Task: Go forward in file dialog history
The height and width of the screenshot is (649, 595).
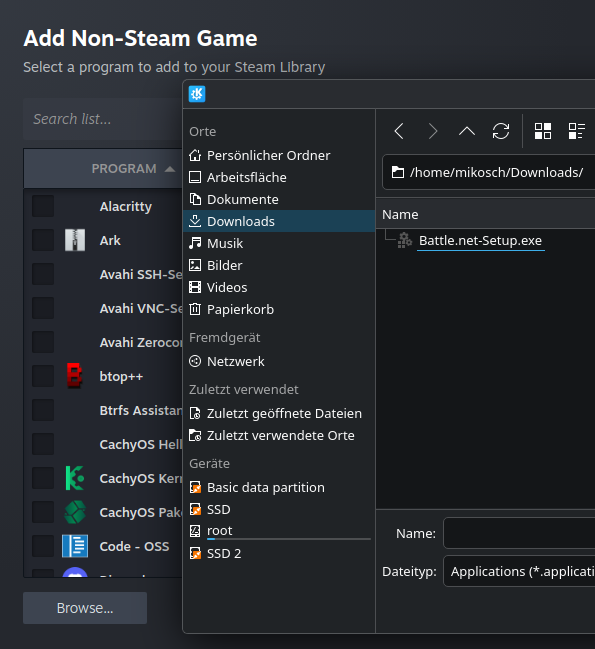Action: click(x=433, y=131)
